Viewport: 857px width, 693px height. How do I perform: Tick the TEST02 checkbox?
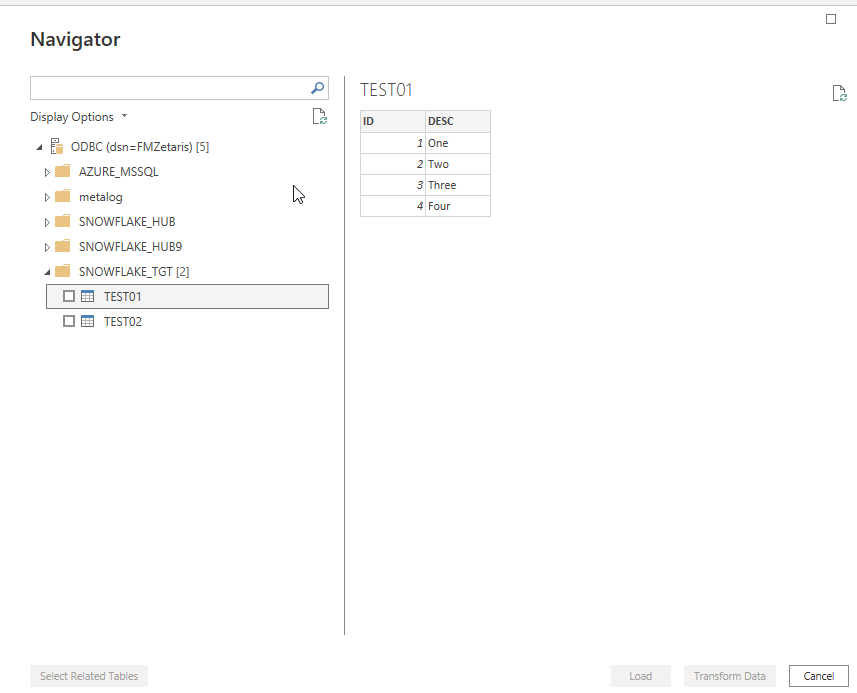pos(69,321)
